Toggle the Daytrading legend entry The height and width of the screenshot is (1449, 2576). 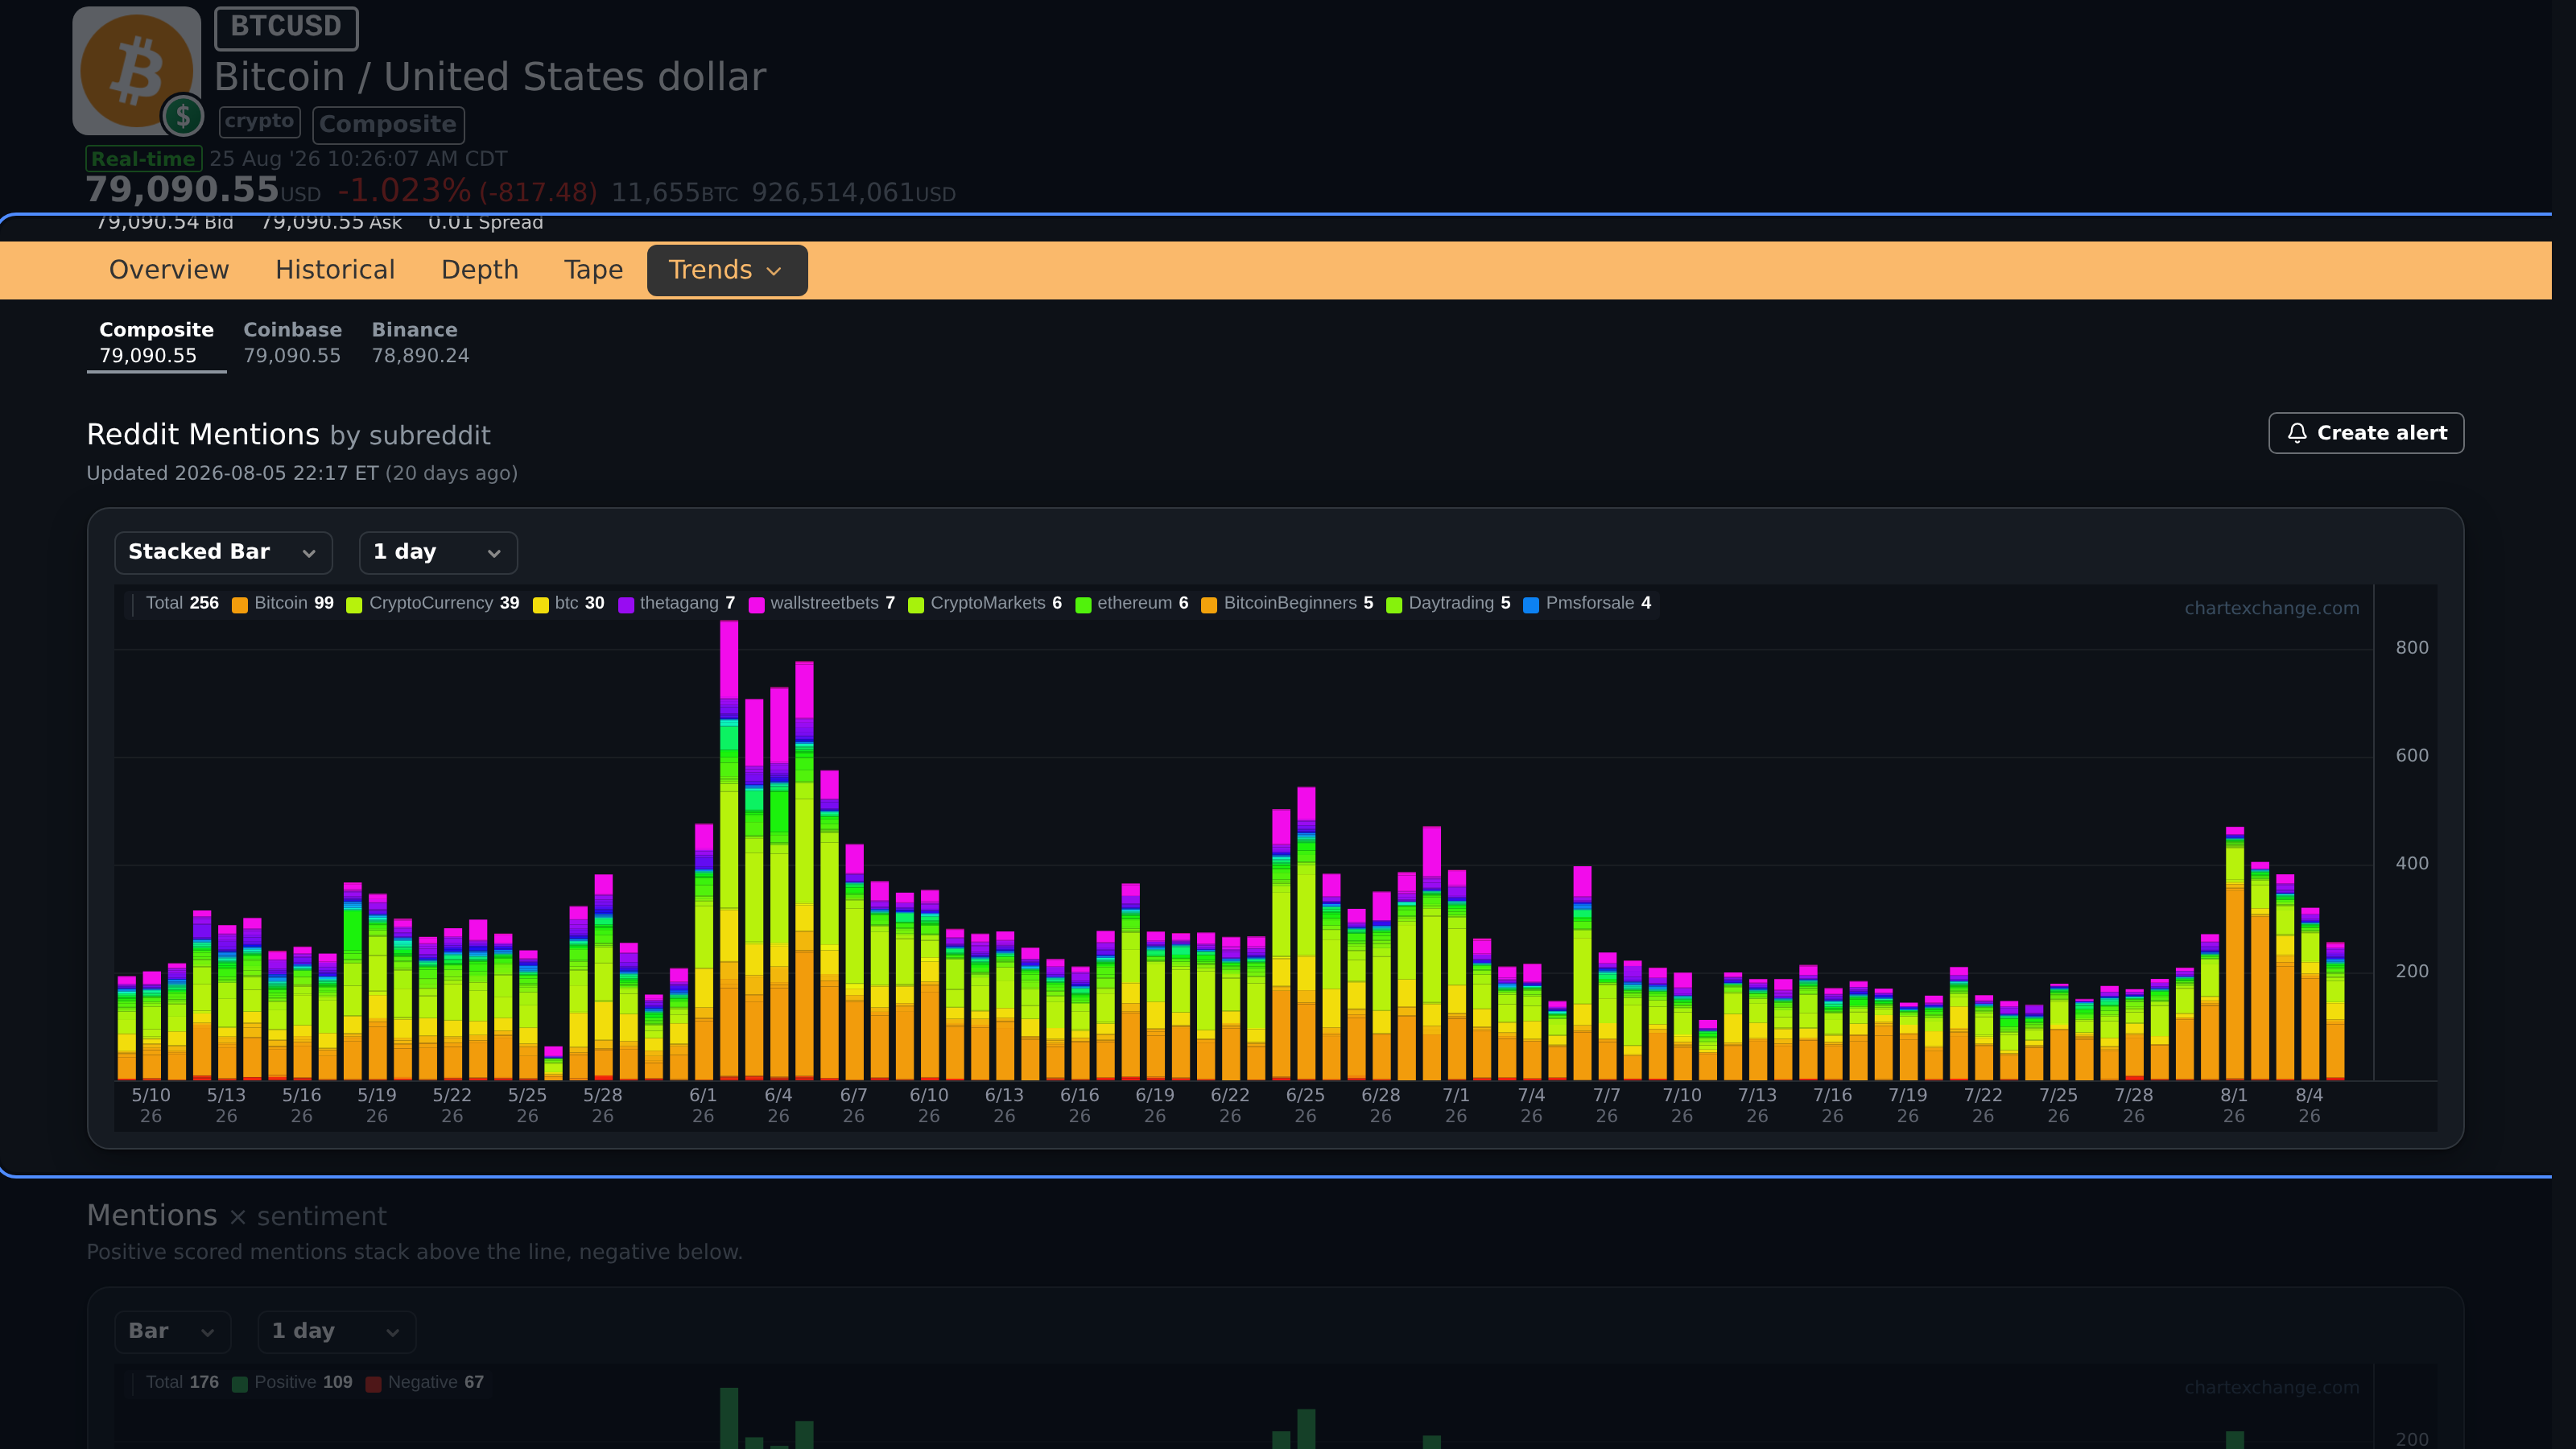point(1449,603)
